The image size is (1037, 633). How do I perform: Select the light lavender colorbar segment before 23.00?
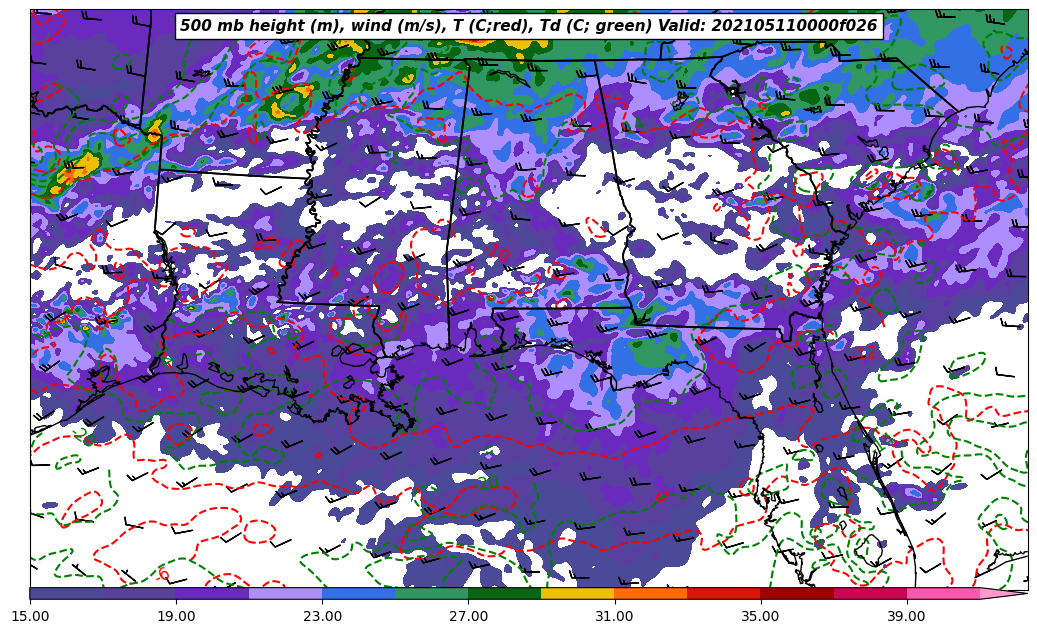click(x=286, y=593)
